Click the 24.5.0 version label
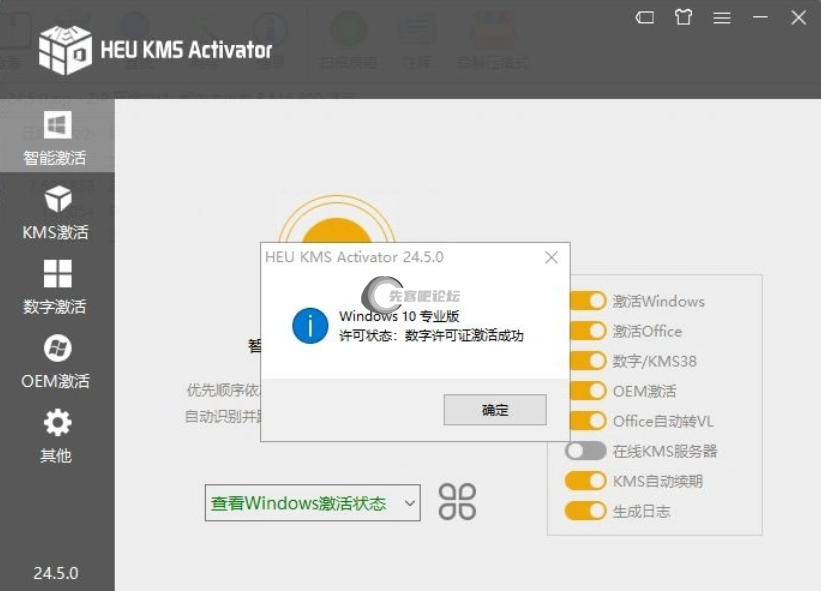Screen dimensions: 821x591 click(x=56, y=573)
